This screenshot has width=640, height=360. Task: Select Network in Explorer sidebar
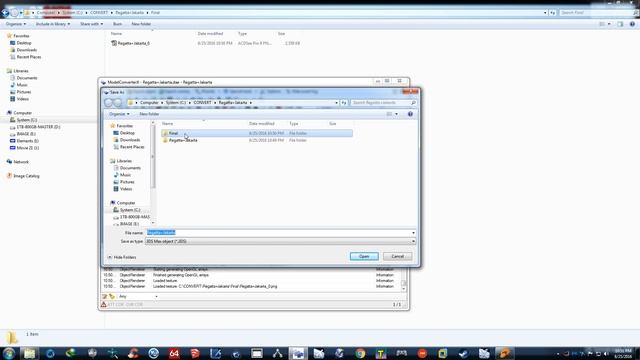pyautogui.click(x=21, y=162)
